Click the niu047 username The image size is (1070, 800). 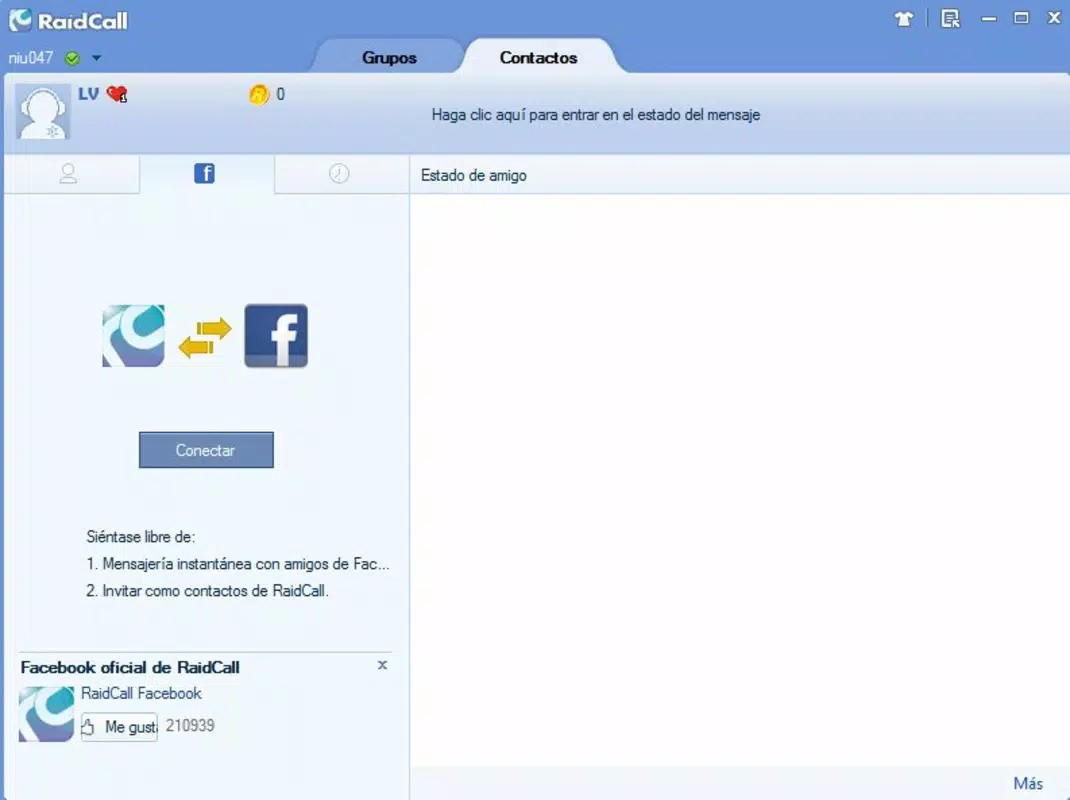coord(31,58)
